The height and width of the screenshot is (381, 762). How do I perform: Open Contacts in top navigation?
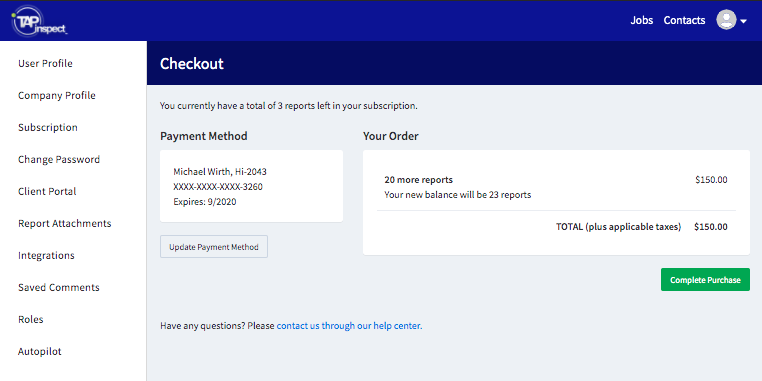click(684, 20)
